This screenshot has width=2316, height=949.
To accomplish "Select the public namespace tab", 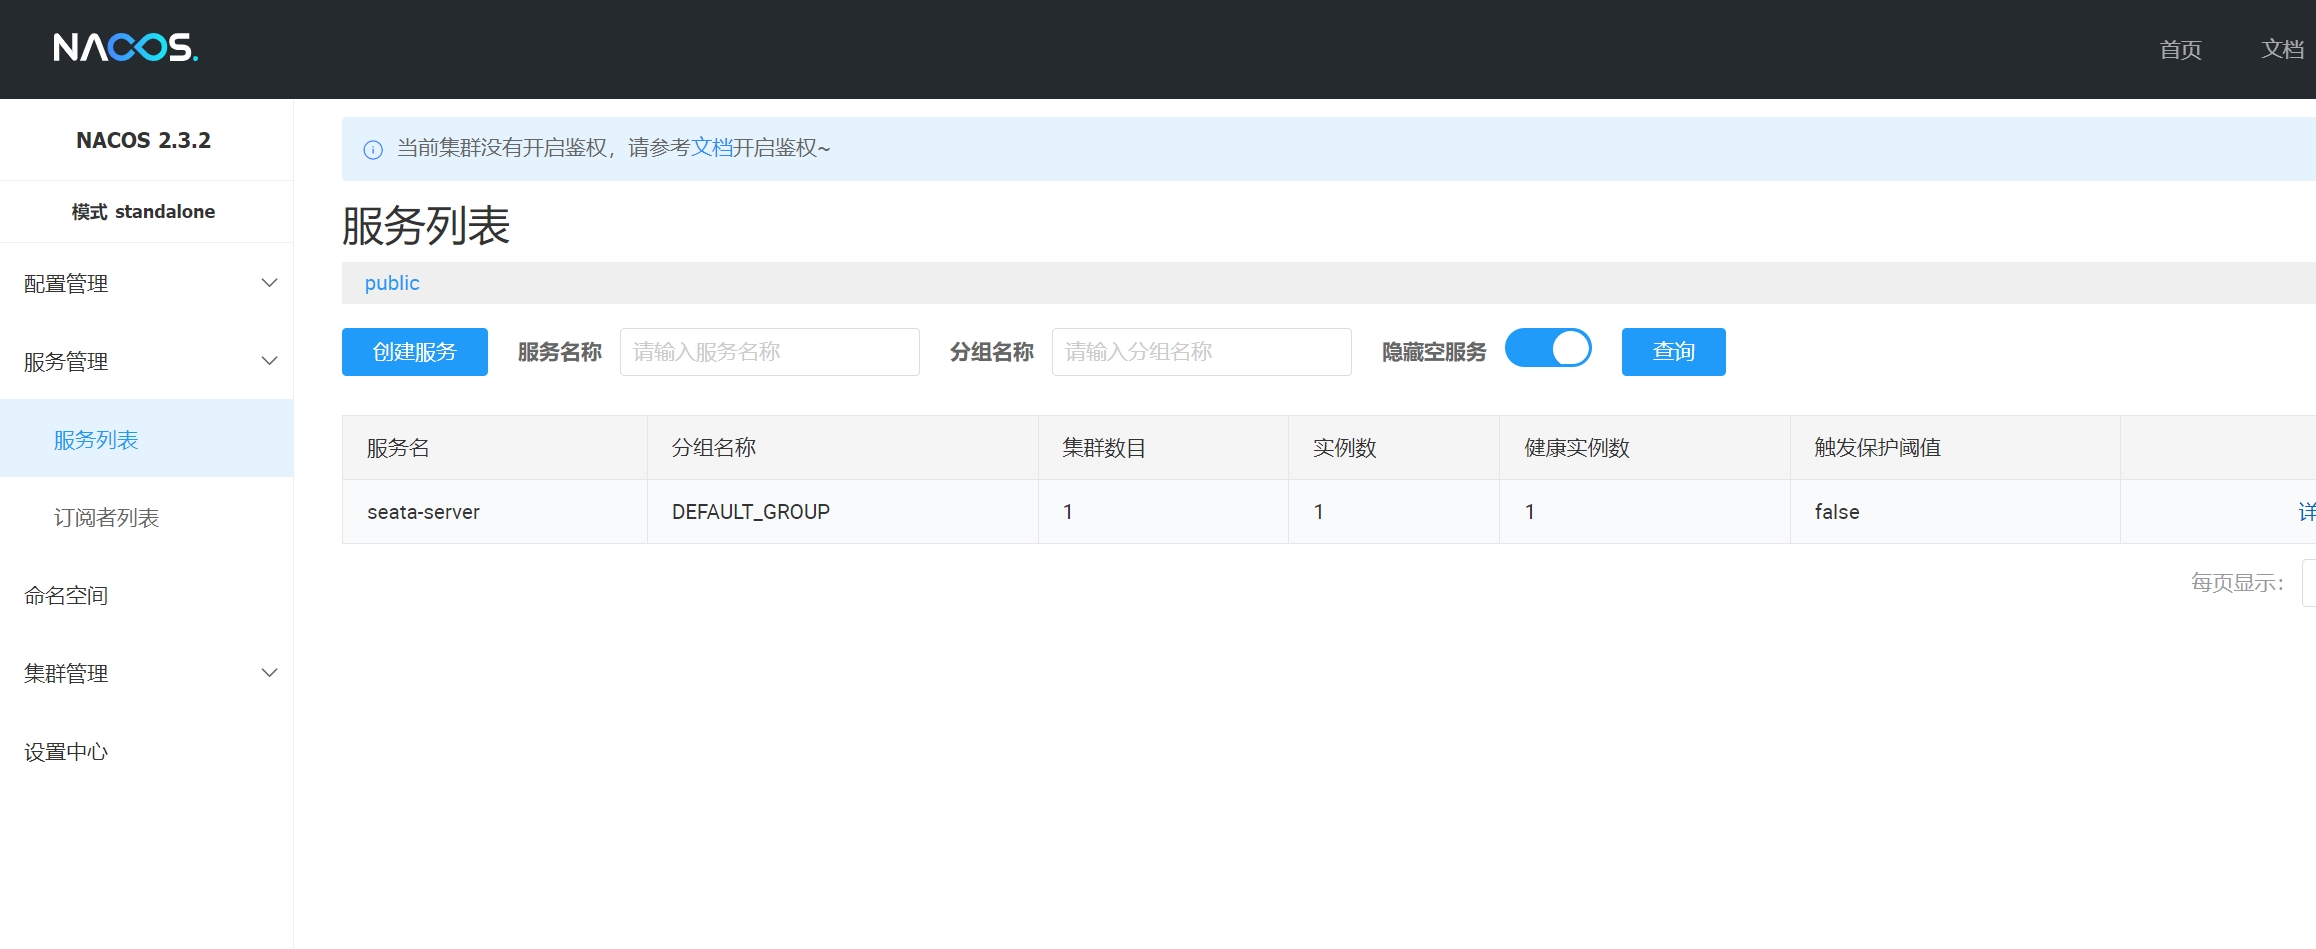I will pos(392,283).
